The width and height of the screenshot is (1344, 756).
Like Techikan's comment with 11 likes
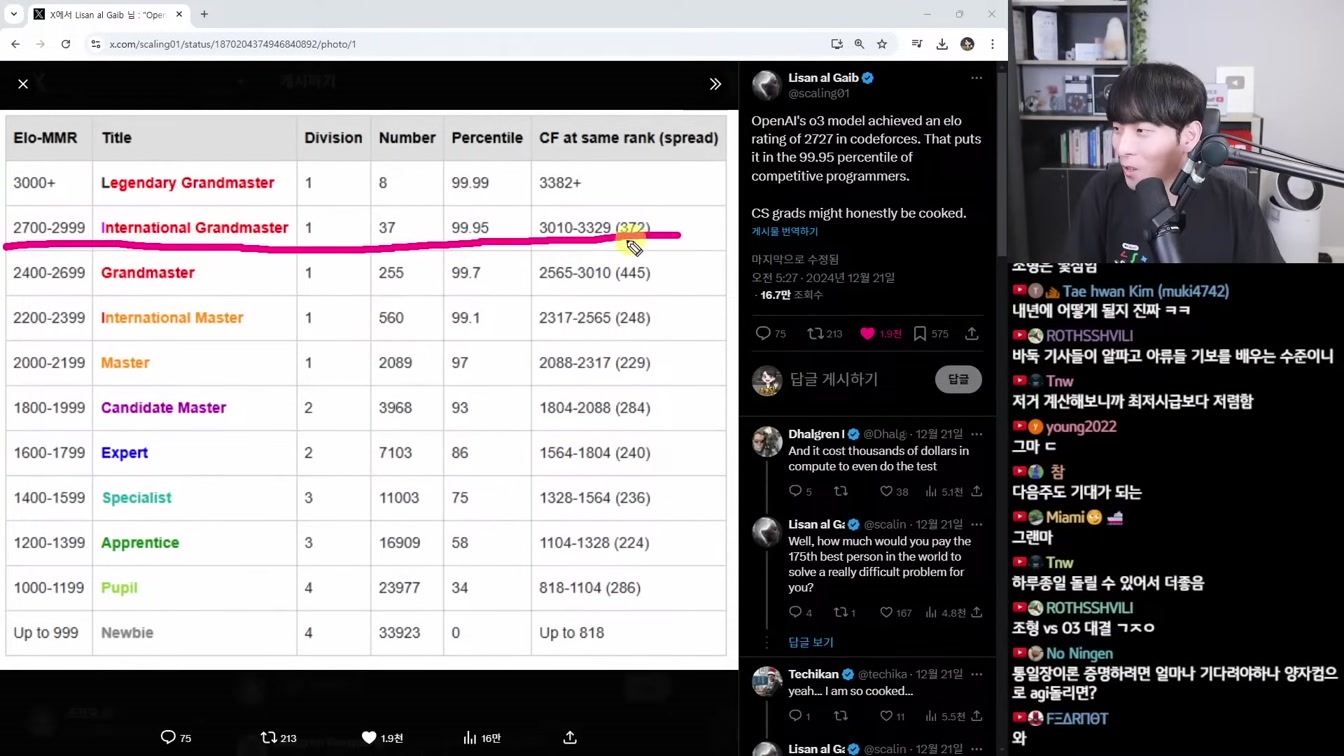pyautogui.click(x=892, y=716)
